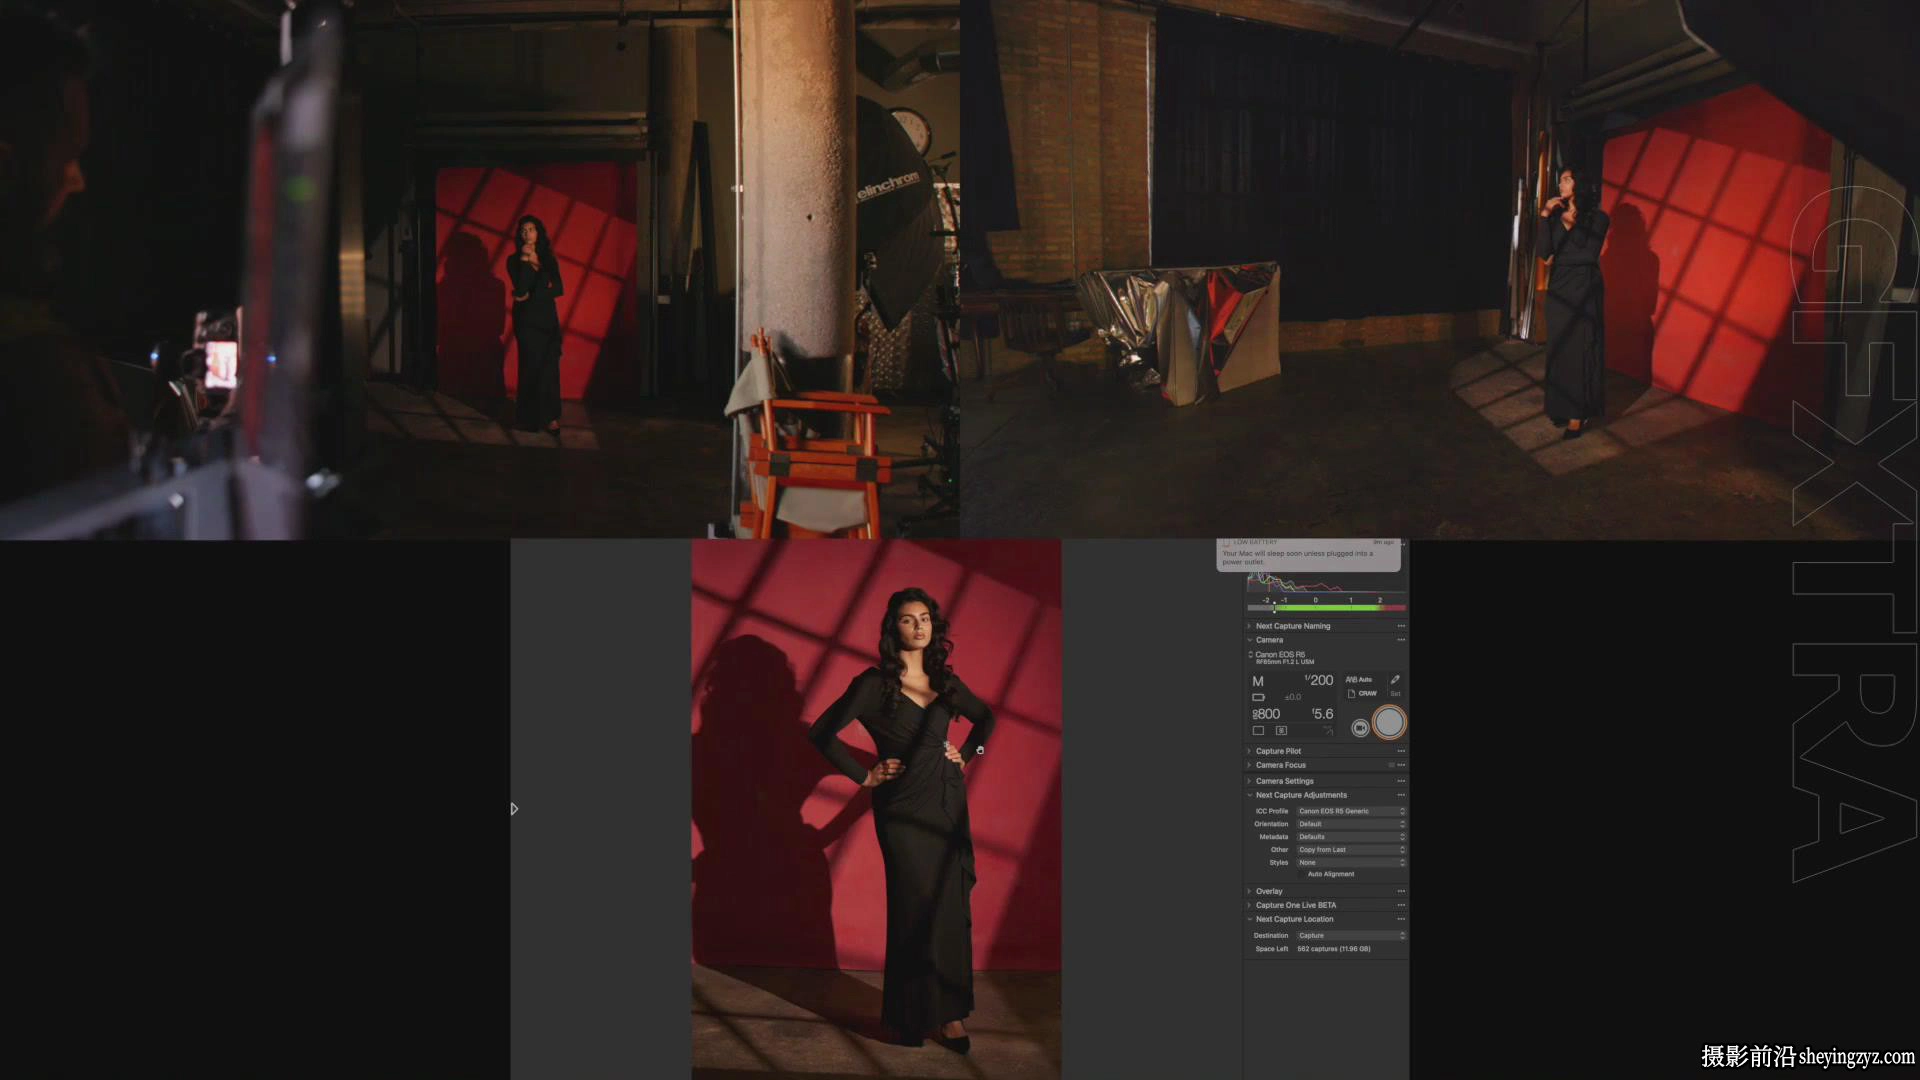Click the captured portrait in the viewer
This screenshot has height=1080, width=1920.
click(x=876, y=809)
